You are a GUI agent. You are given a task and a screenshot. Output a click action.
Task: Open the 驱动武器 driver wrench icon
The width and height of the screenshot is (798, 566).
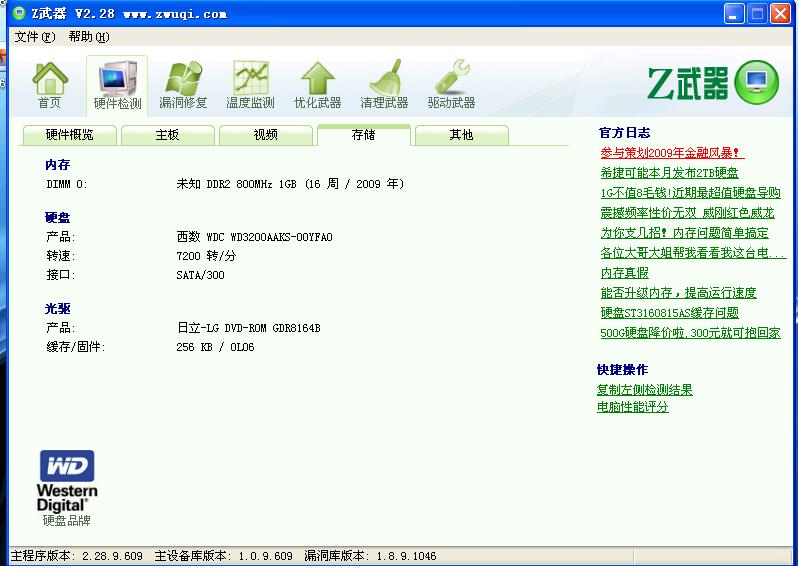(x=451, y=85)
